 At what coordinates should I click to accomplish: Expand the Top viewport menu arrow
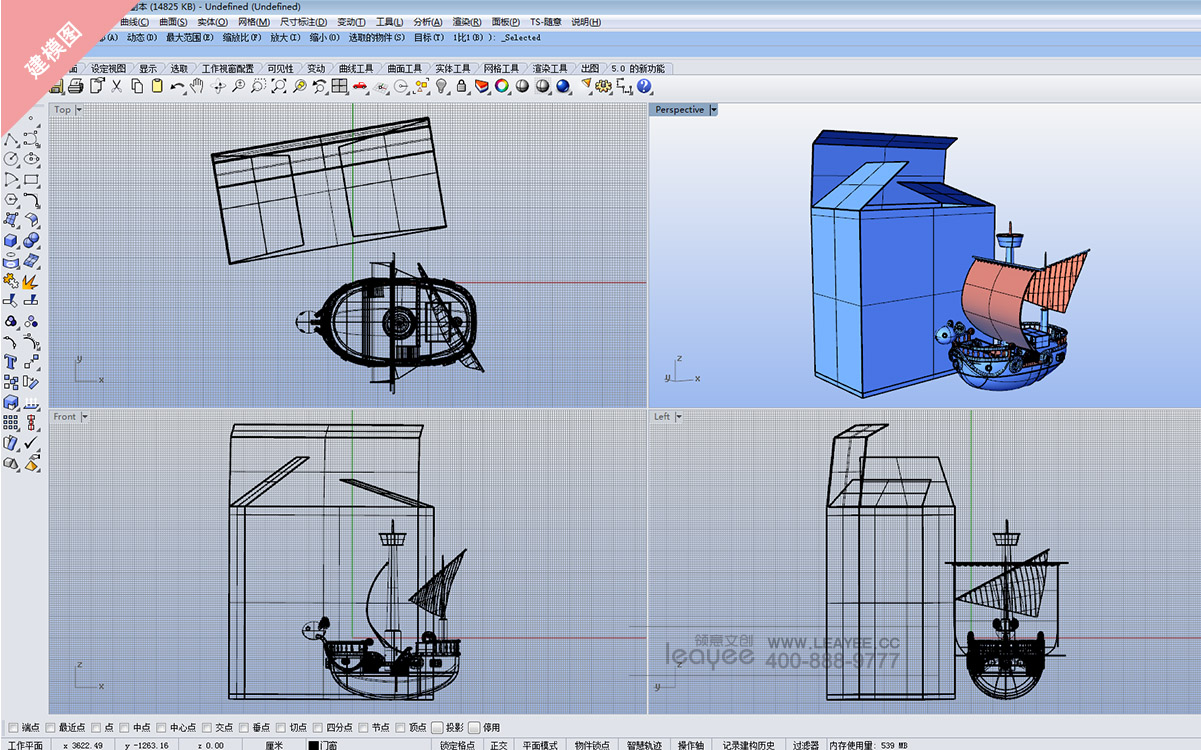click(79, 110)
